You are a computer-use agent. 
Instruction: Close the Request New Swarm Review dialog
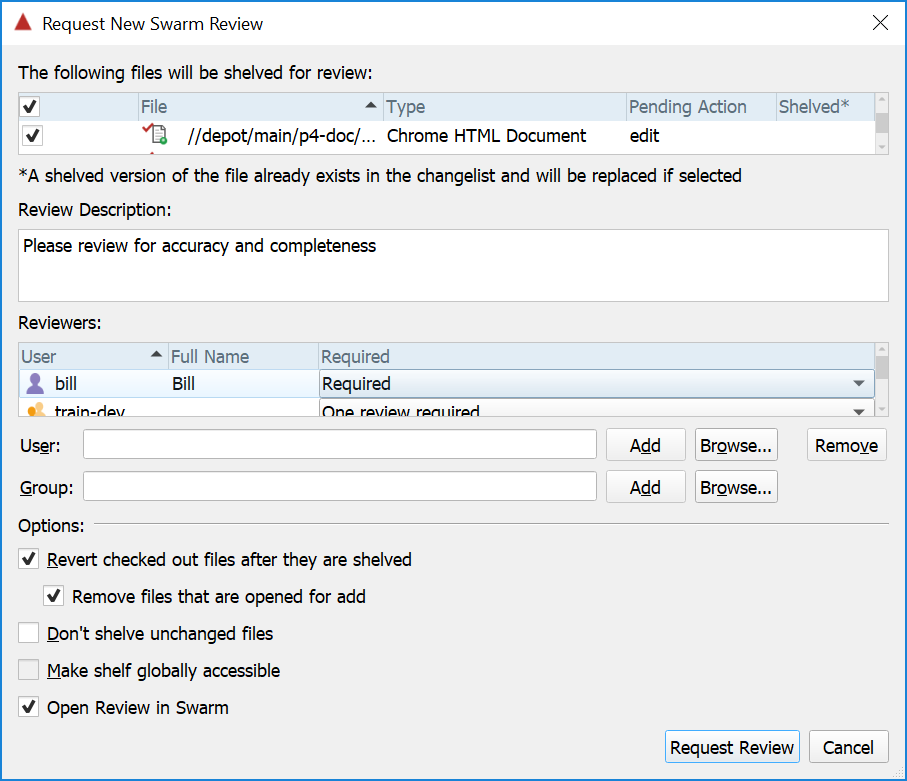tap(880, 23)
